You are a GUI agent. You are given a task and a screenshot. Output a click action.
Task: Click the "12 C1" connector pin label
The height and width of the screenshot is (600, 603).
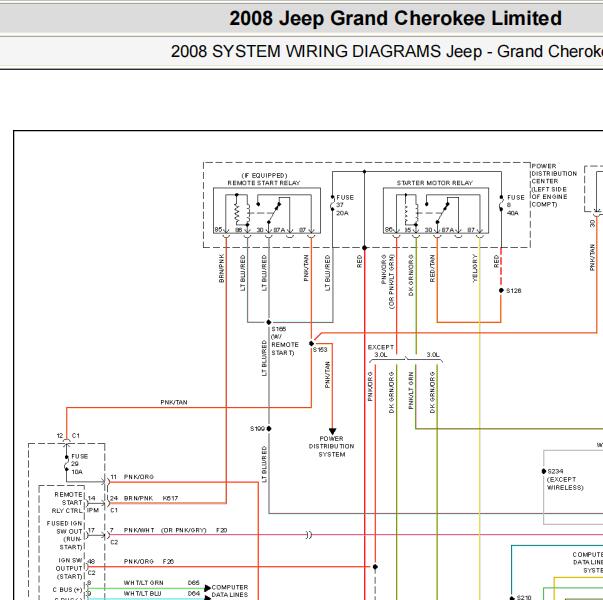coord(68,436)
